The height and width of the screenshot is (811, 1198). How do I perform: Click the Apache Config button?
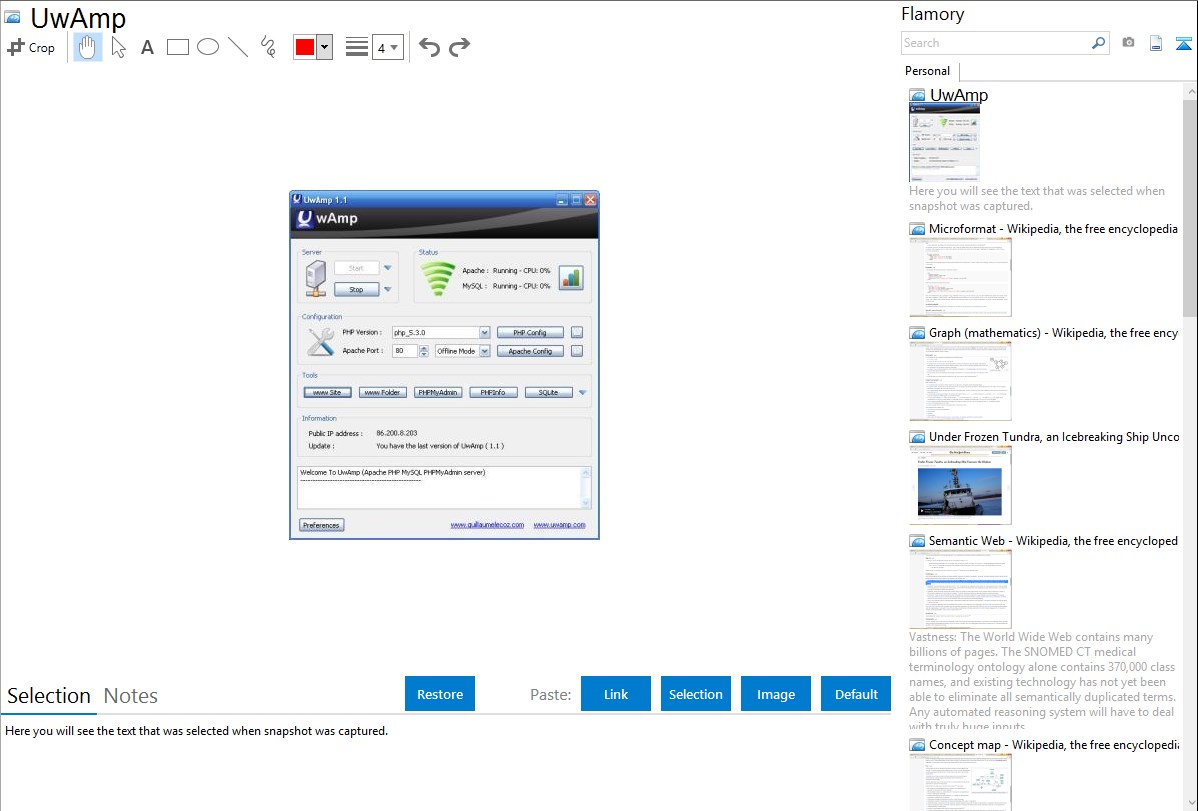[530, 351]
